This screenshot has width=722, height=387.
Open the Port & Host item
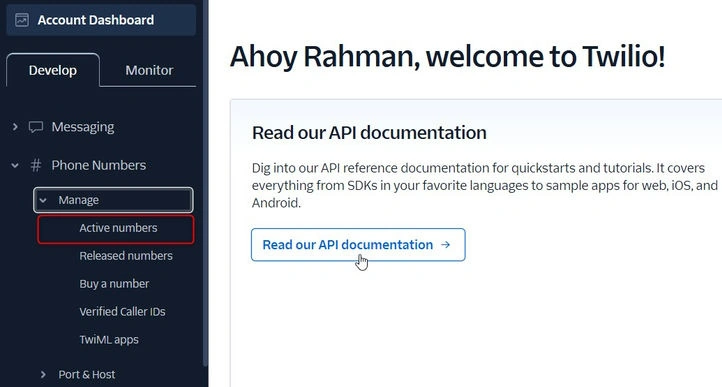point(87,374)
